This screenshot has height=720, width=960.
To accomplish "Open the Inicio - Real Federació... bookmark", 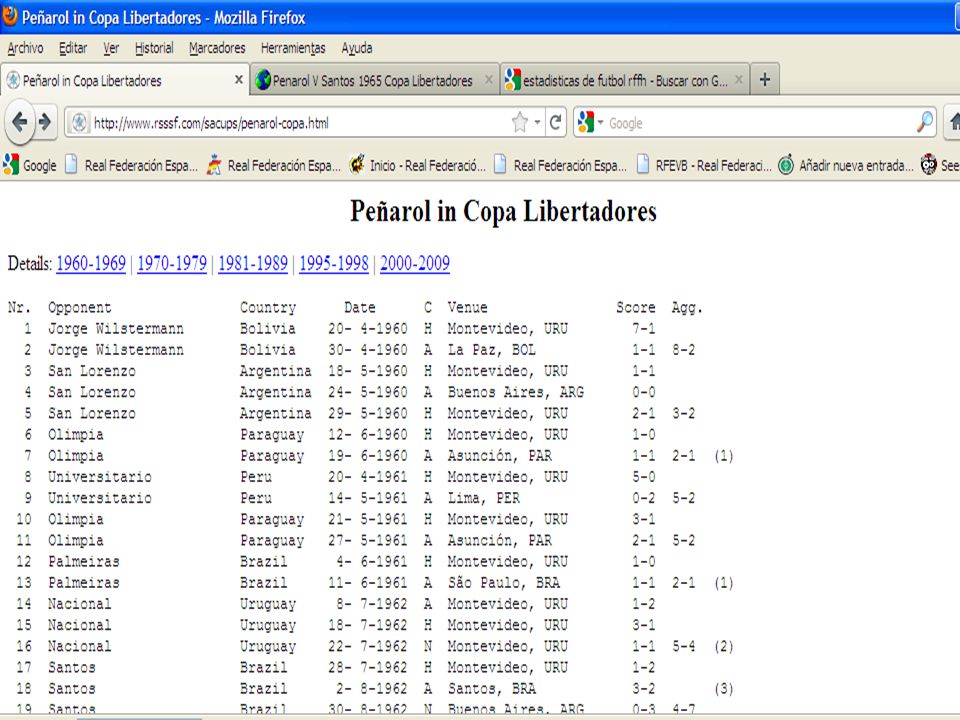I will click(x=418, y=165).
